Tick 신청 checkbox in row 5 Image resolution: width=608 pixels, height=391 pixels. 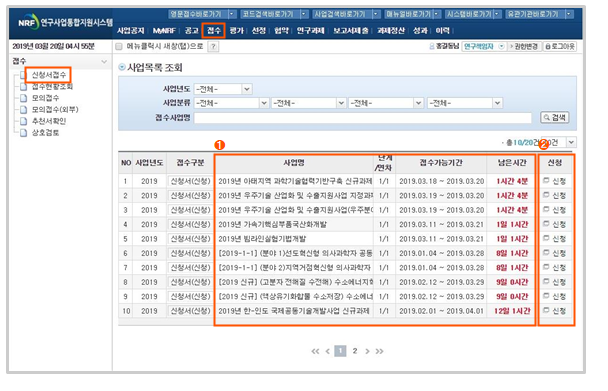pos(546,238)
